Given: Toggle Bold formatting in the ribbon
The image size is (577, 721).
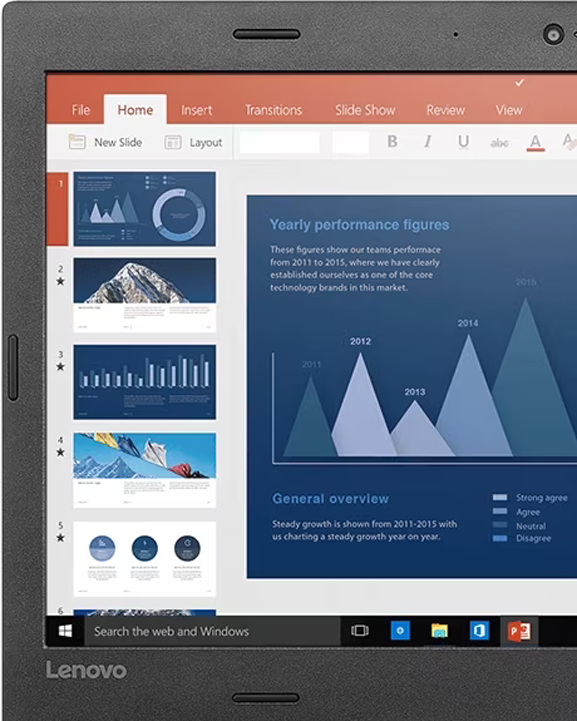Looking at the screenshot, I should click(x=392, y=142).
